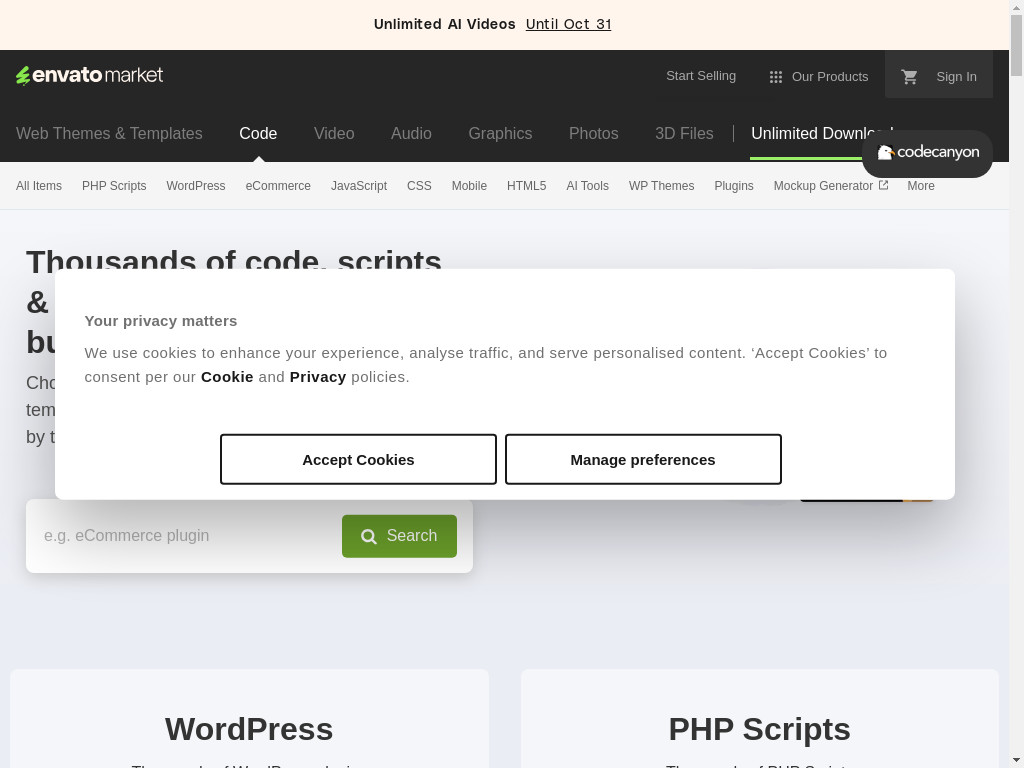Click the Sign In link
1024x768 pixels.
956,77
